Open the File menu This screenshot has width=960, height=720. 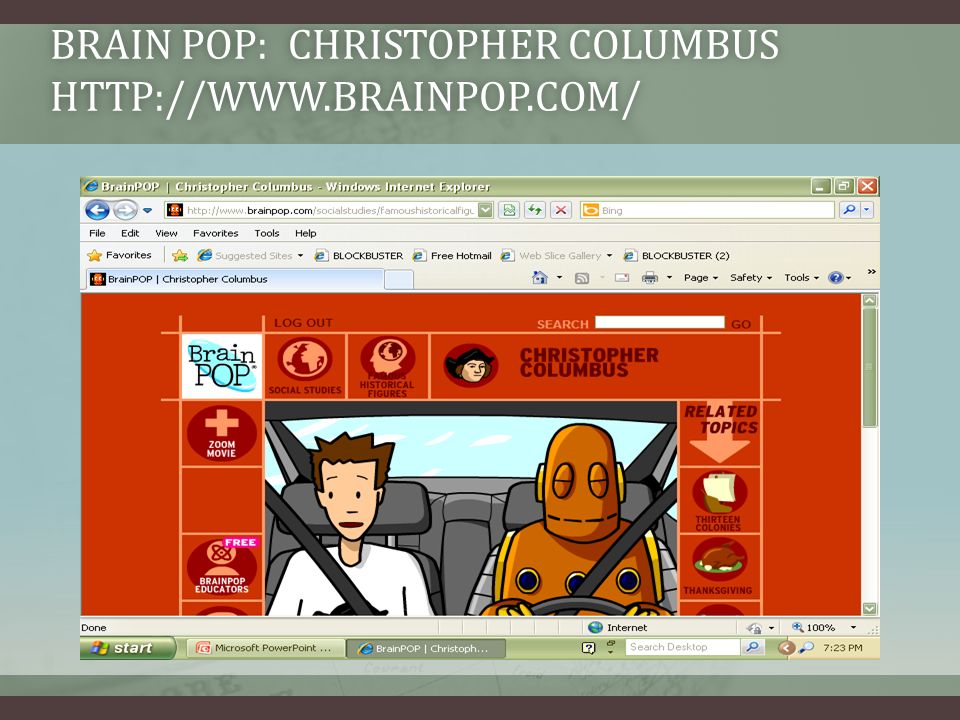tap(97, 233)
